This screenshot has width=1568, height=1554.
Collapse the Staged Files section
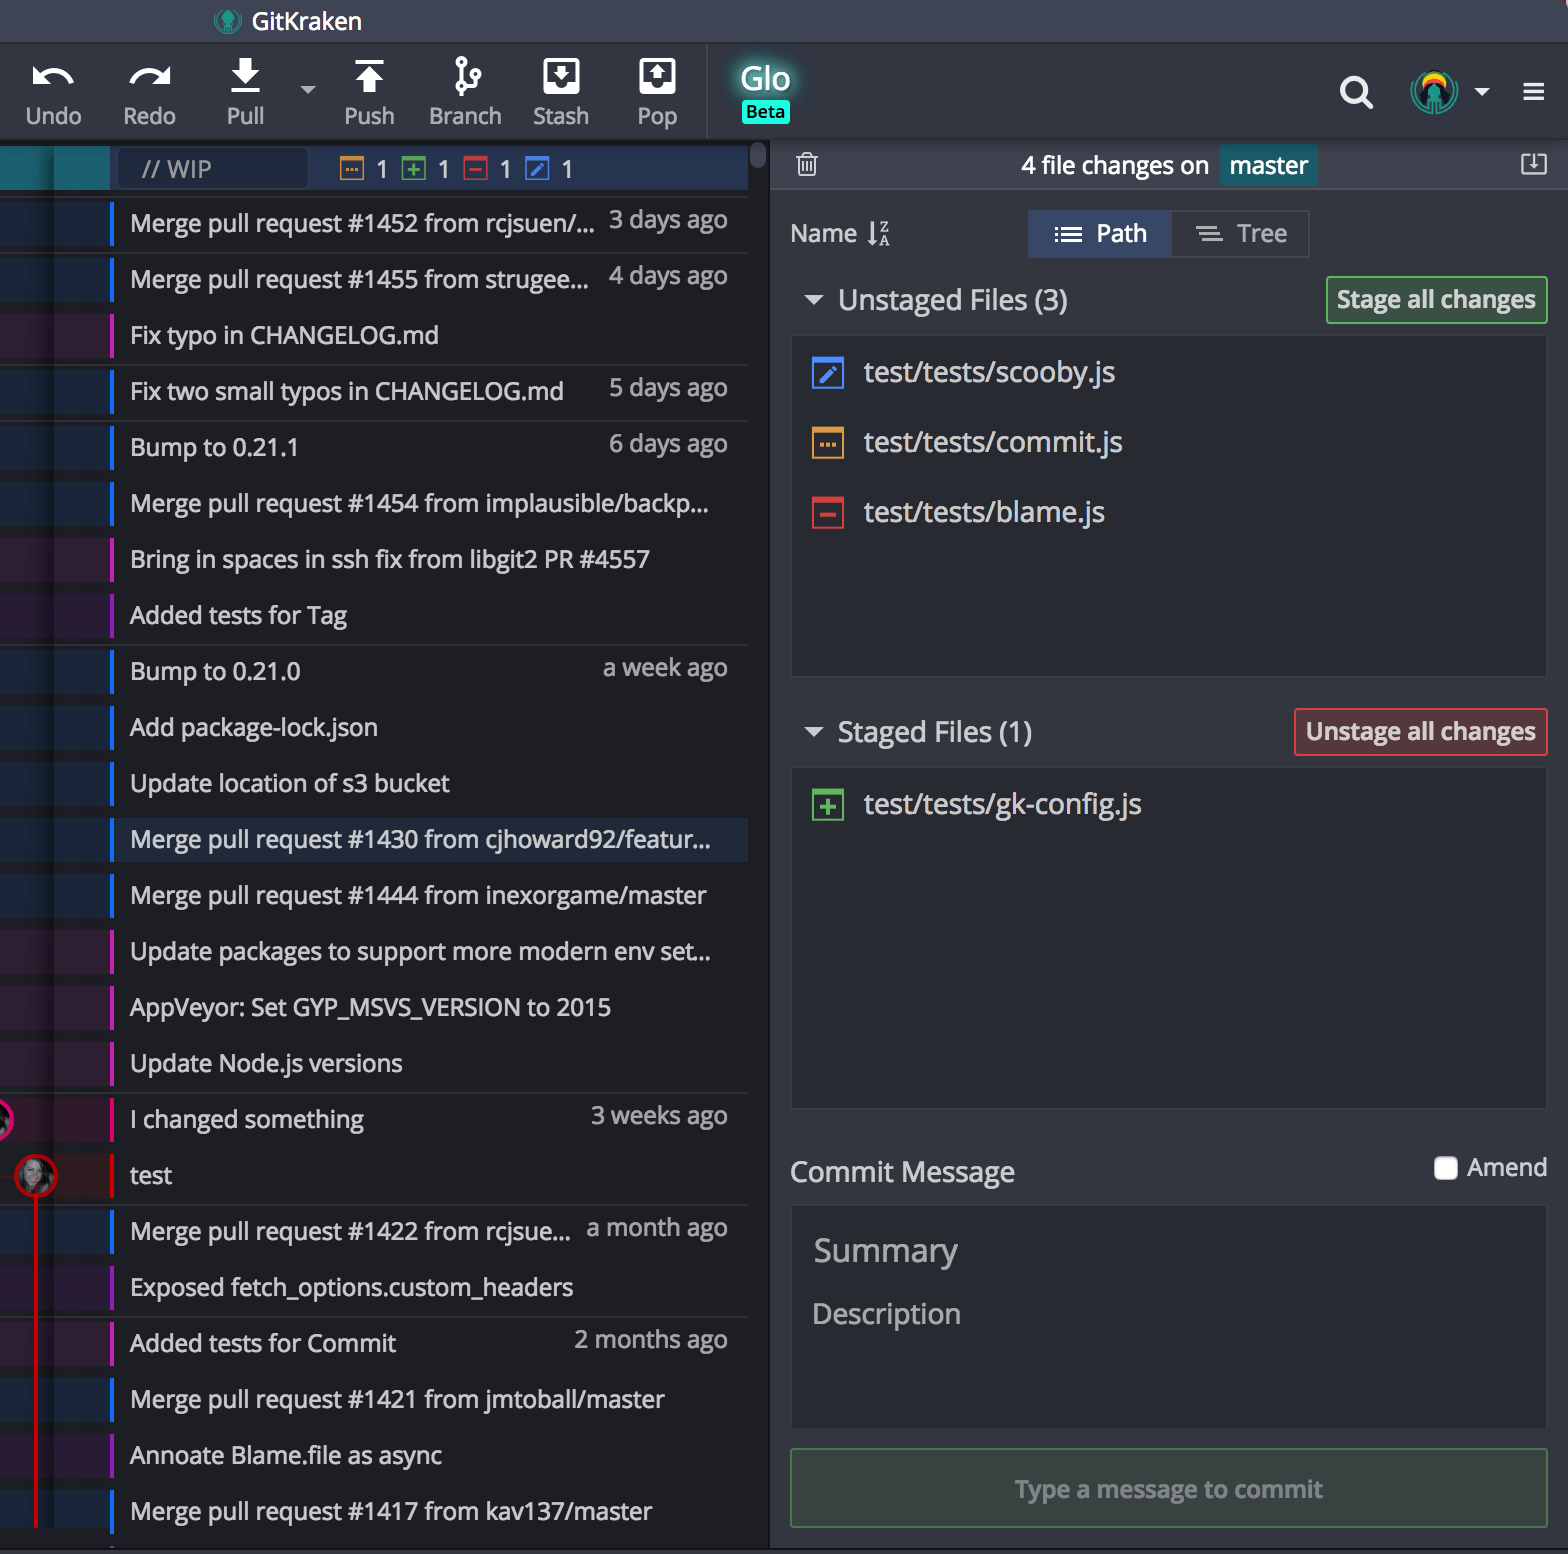[x=814, y=732]
